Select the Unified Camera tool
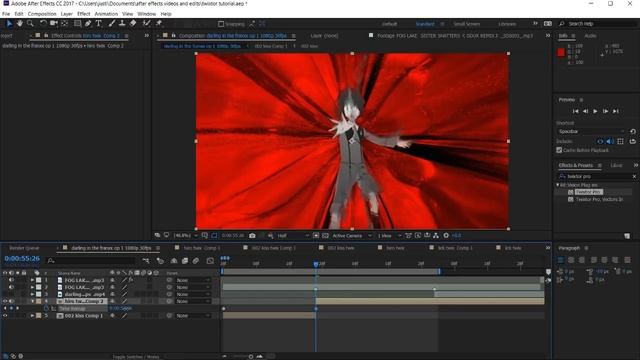This screenshot has height=360, width=640. tap(53, 24)
